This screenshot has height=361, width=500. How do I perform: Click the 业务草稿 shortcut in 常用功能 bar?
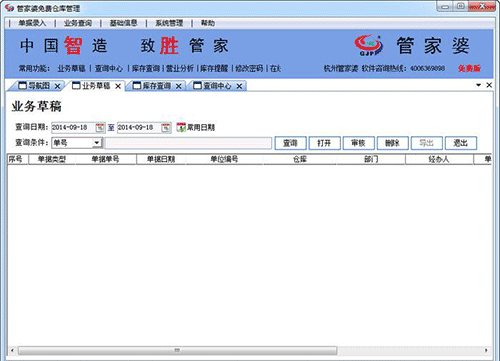(71, 68)
